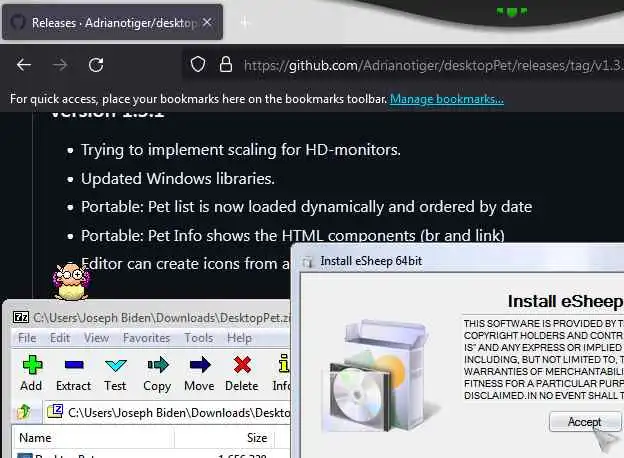
Task: Open the 7-Zip File menu
Action: (27, 338)
